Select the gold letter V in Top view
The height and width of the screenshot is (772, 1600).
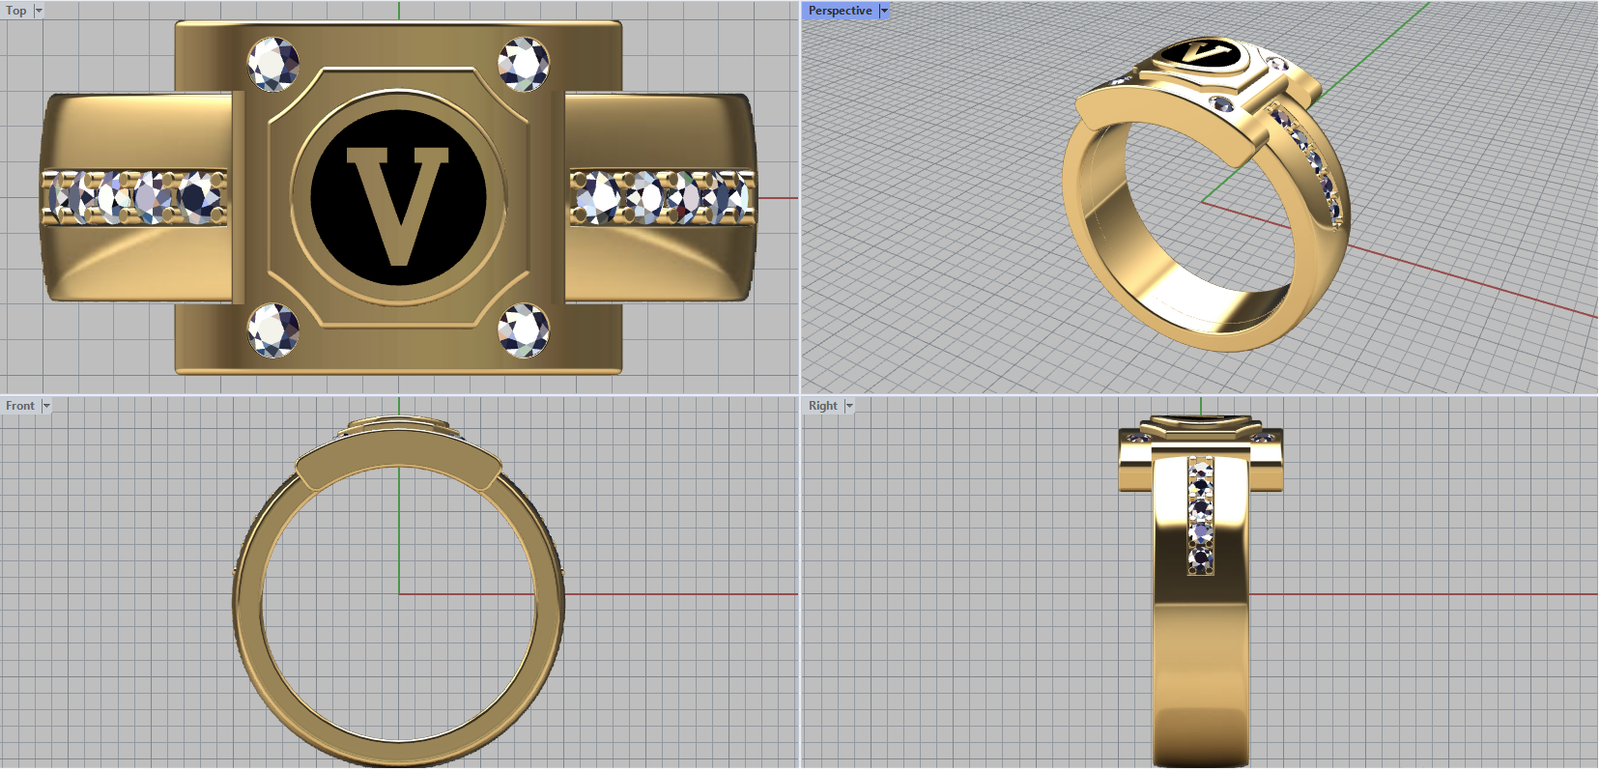tap(398, 203)
